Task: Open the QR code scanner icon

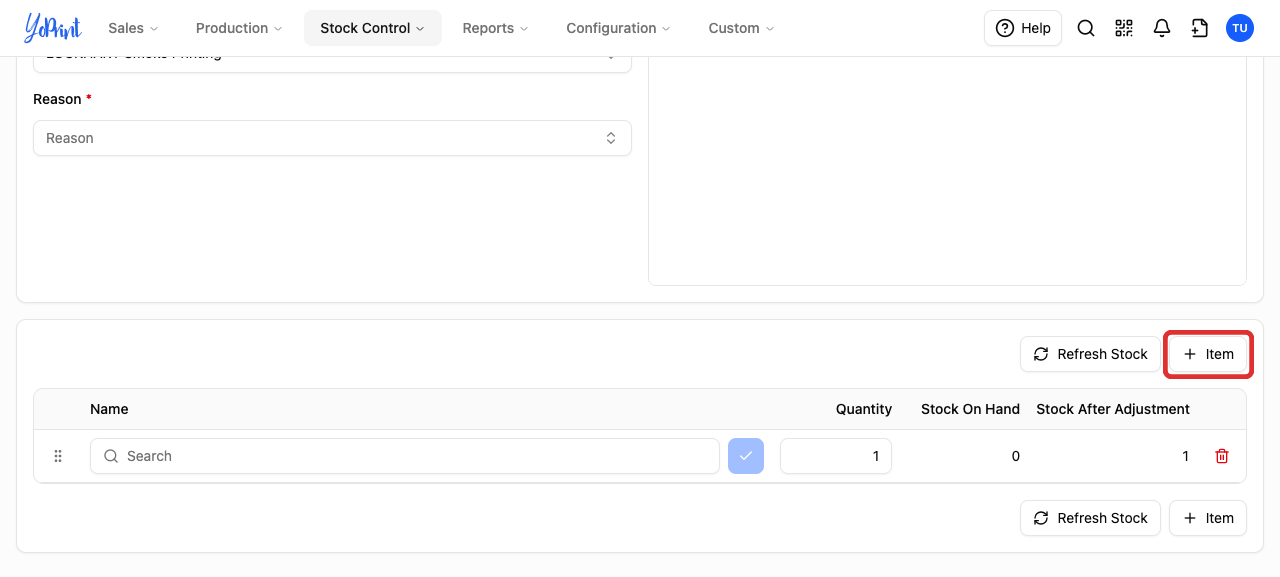Action: 1124,28
